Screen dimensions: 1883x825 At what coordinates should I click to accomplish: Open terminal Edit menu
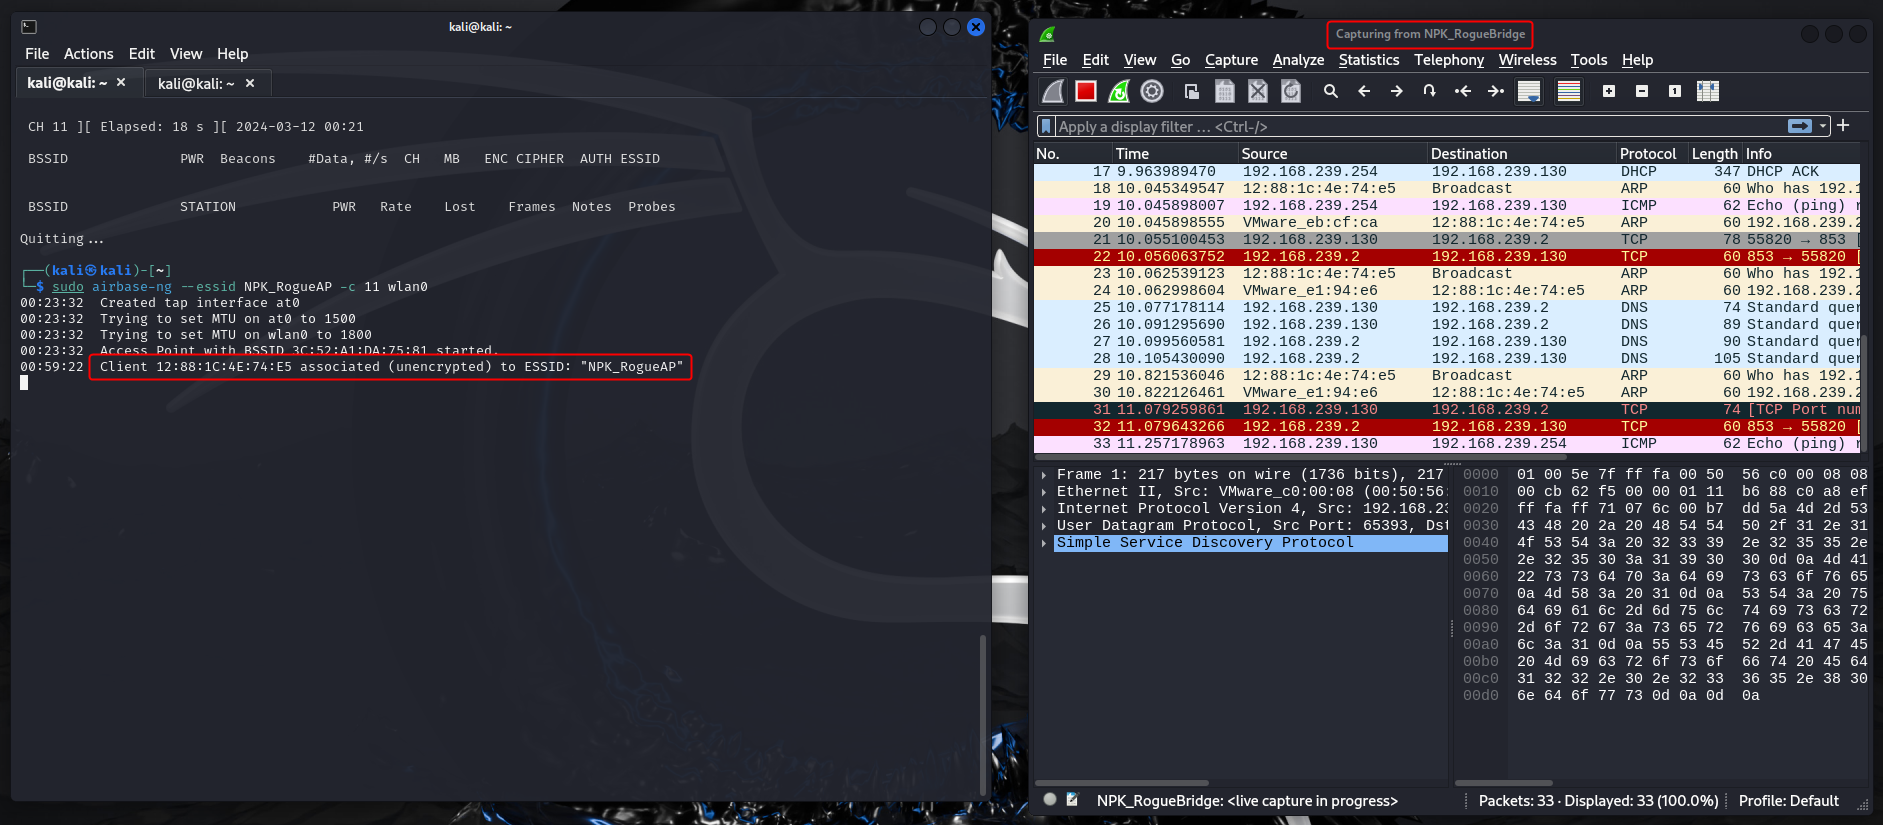(142, 54)
